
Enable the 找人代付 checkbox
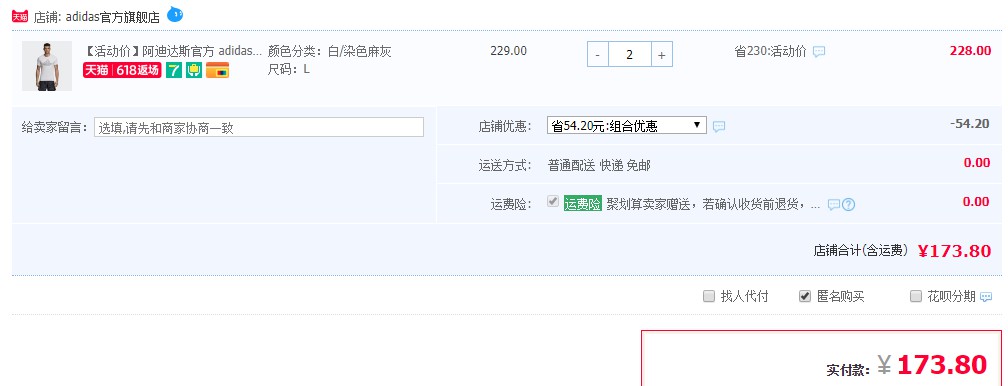708,296
